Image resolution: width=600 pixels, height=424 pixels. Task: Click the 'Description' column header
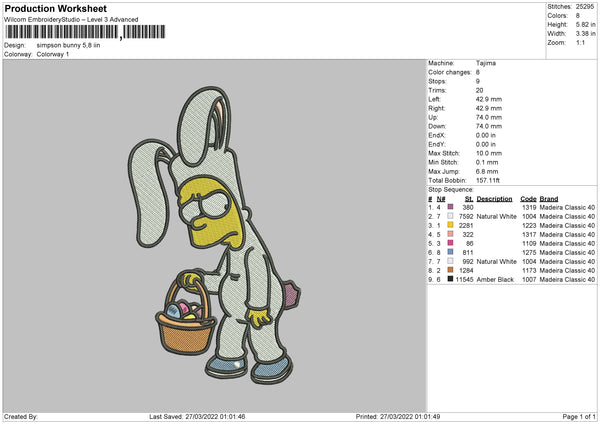coord(494,199)
